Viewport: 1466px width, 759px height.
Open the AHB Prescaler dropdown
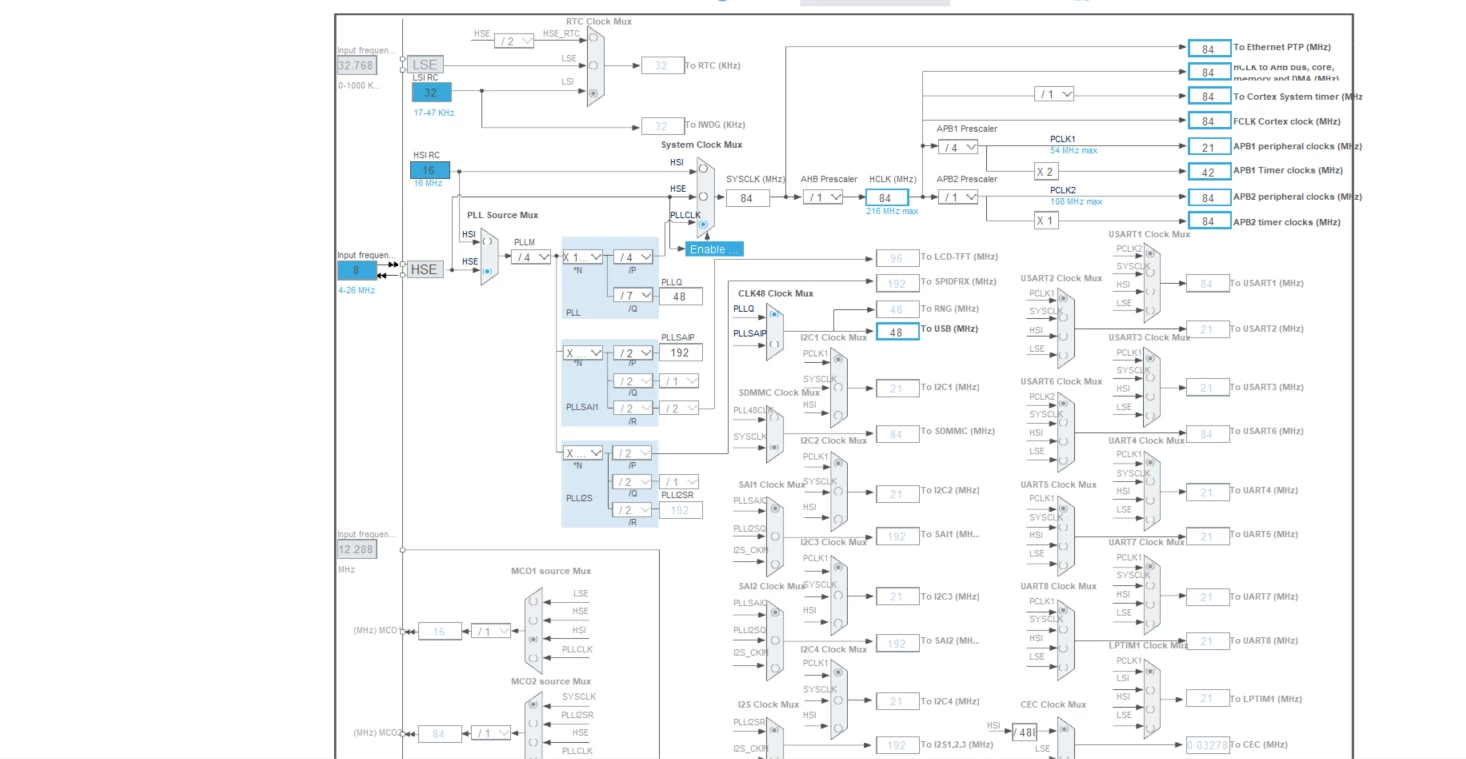point(823,198)
